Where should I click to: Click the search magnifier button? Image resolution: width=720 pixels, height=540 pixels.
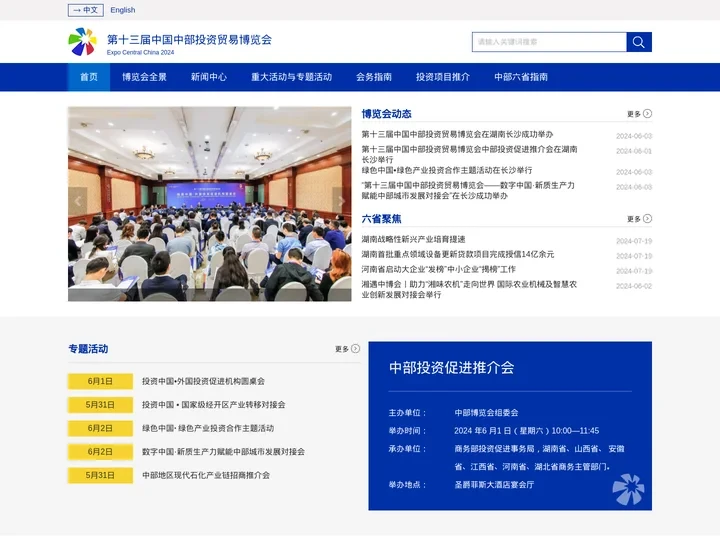pyautogui.click(x=639, y=42)
